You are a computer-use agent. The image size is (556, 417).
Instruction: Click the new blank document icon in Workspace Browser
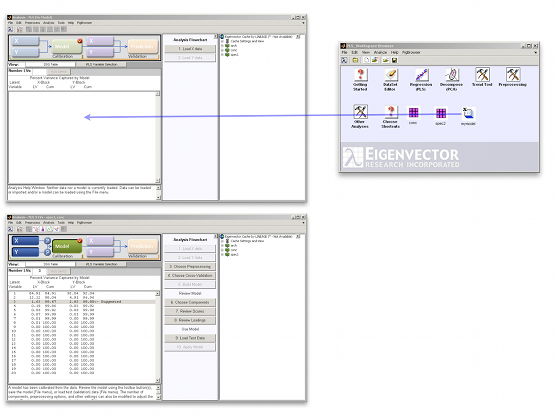367,60
